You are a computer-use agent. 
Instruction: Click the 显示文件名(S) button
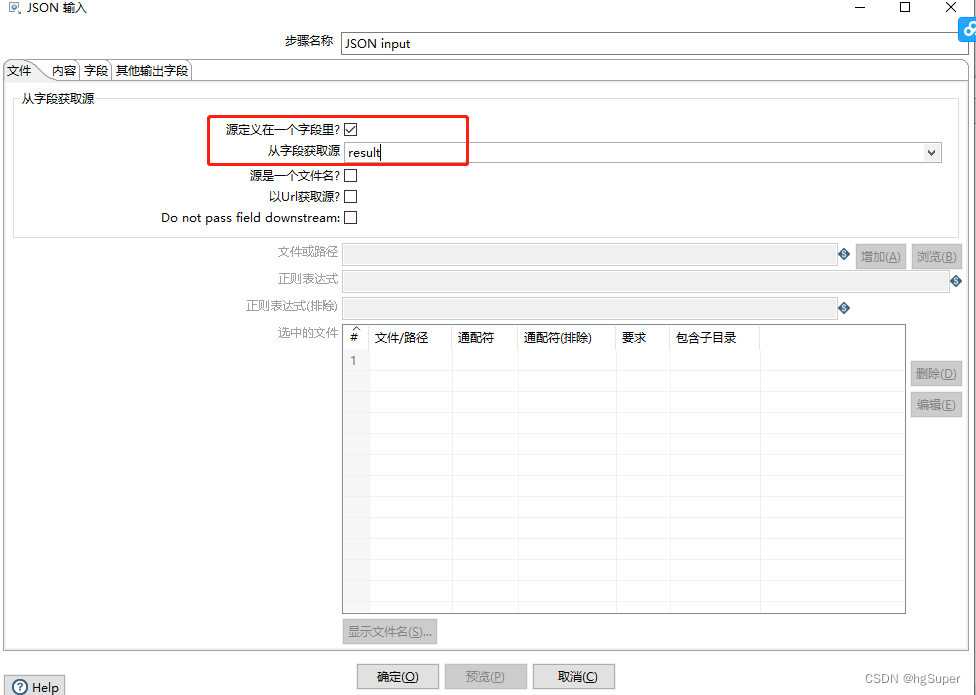[x=389, y=631]
